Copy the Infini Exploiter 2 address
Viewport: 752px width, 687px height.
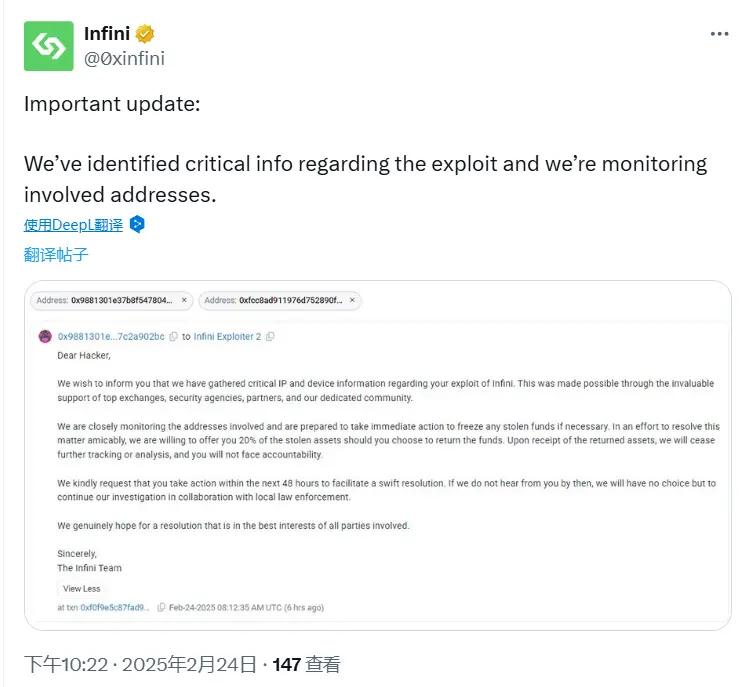[270, 337]
